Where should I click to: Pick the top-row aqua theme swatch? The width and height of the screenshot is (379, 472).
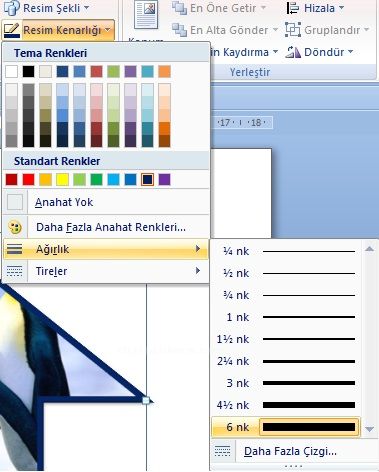click(x=148, y=71)
